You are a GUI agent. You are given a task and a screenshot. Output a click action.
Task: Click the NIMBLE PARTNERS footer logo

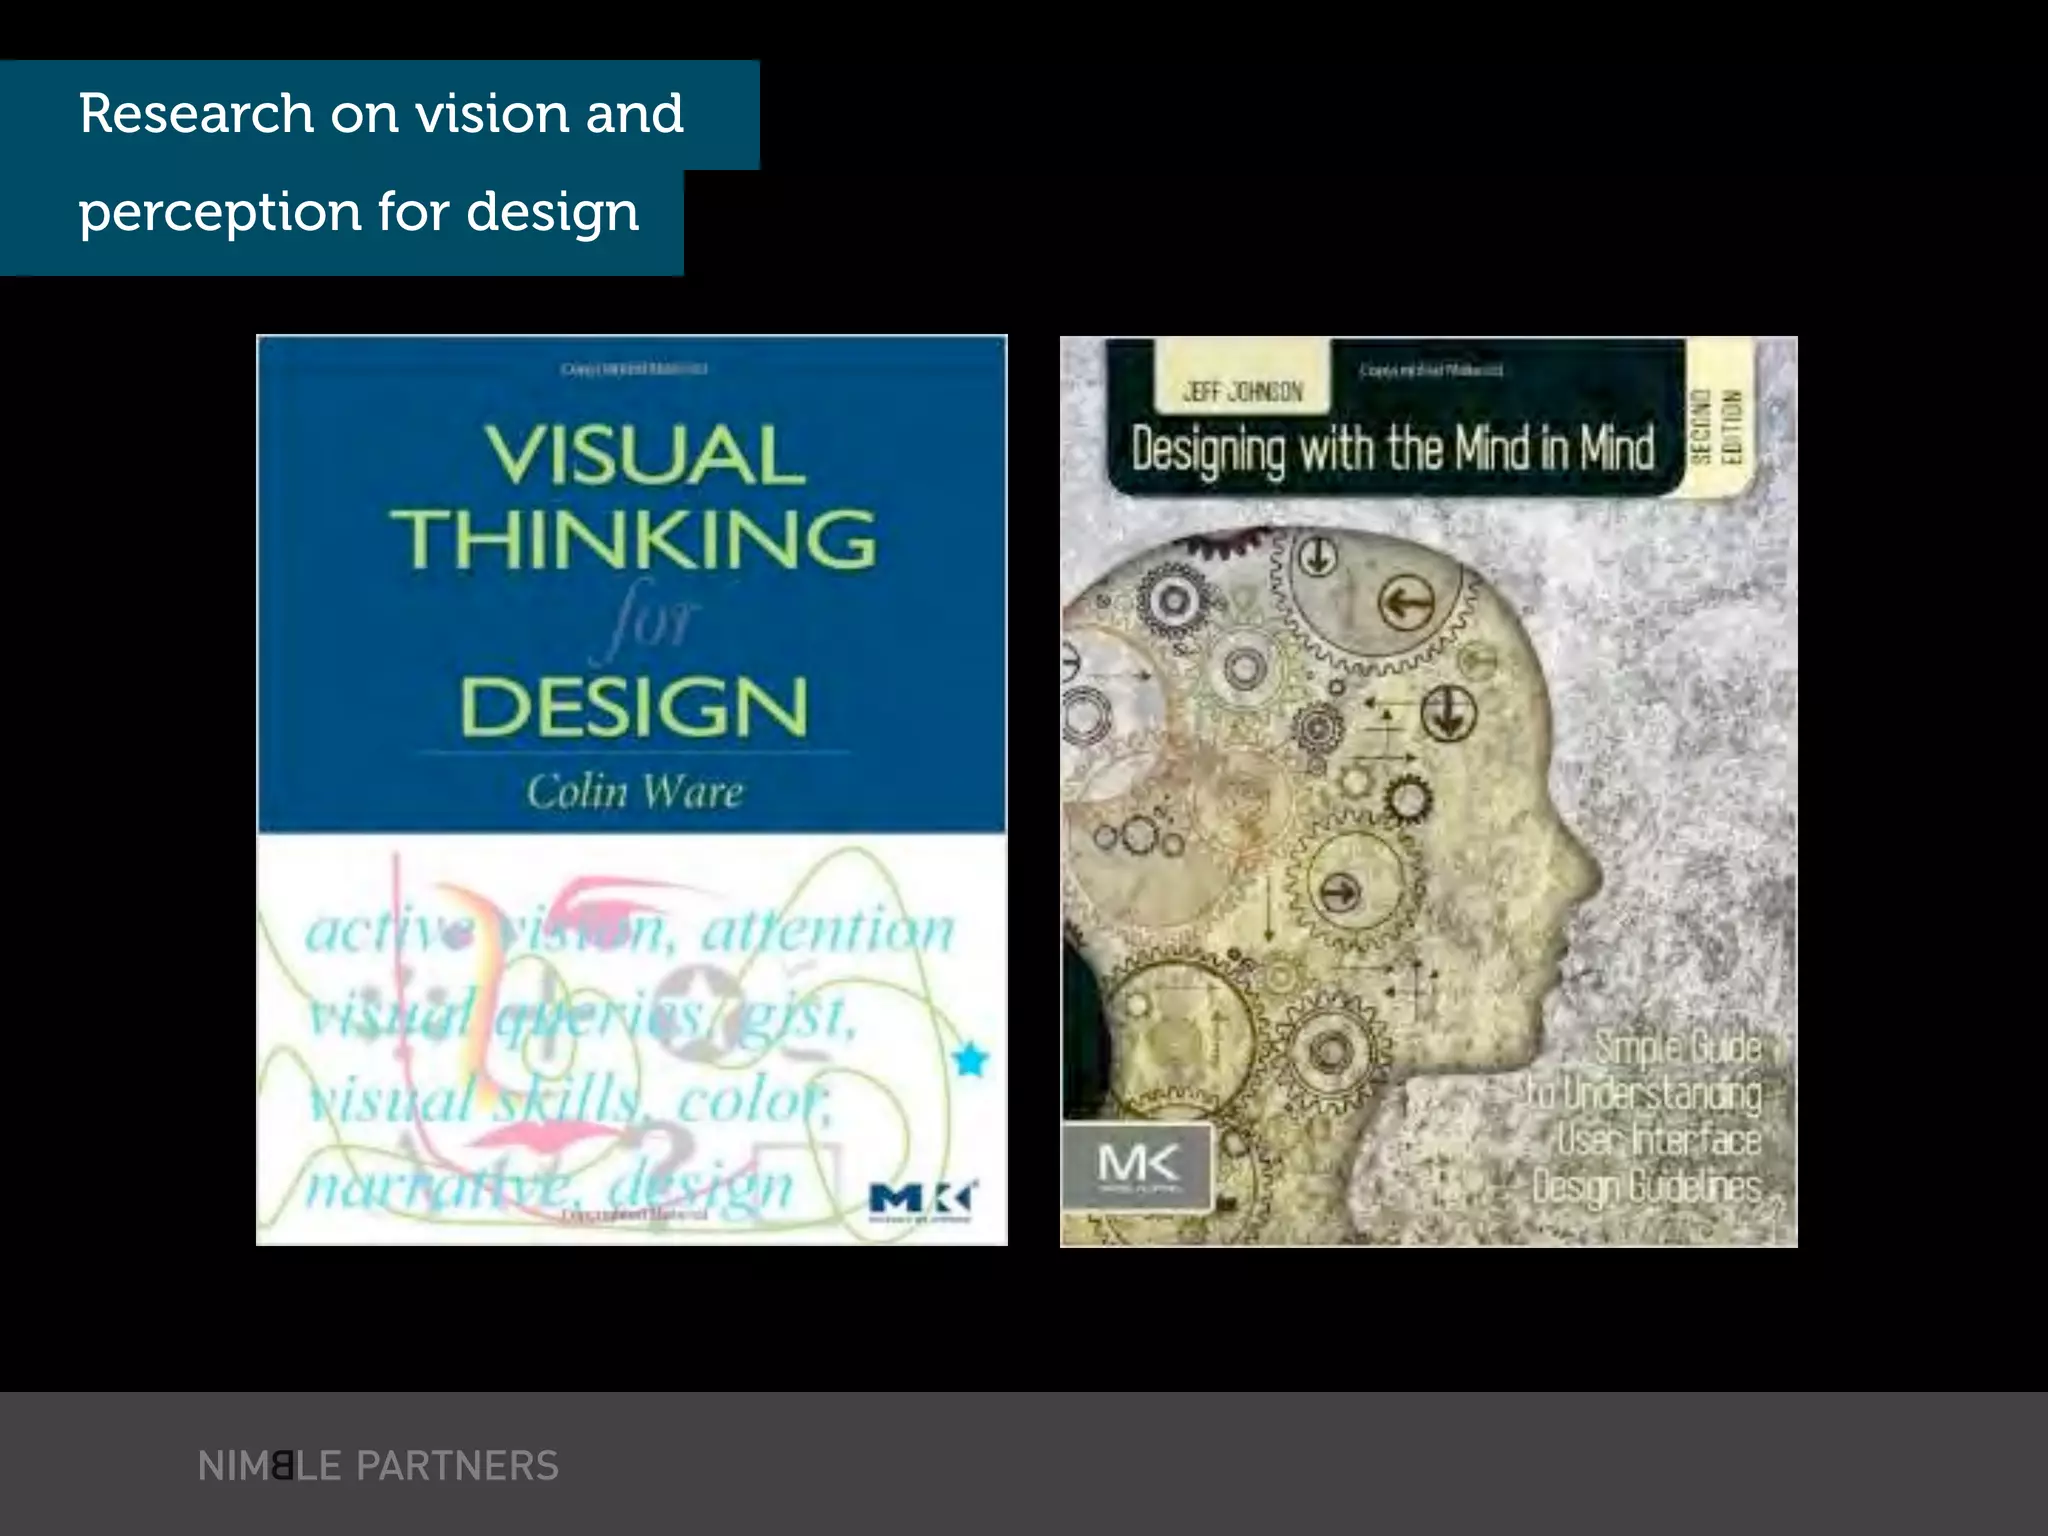pos(378,1466)
